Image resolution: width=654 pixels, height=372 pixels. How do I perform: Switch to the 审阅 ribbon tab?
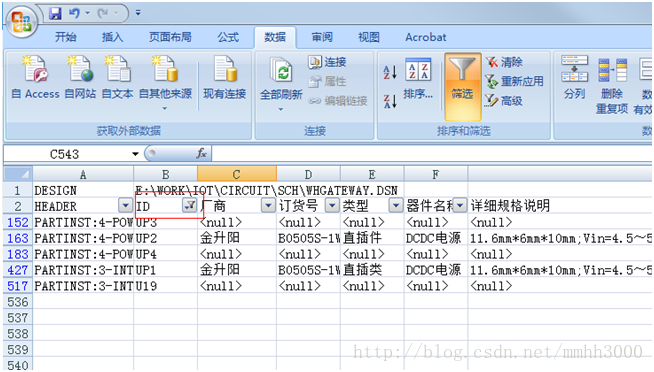(x=322, y=37)
